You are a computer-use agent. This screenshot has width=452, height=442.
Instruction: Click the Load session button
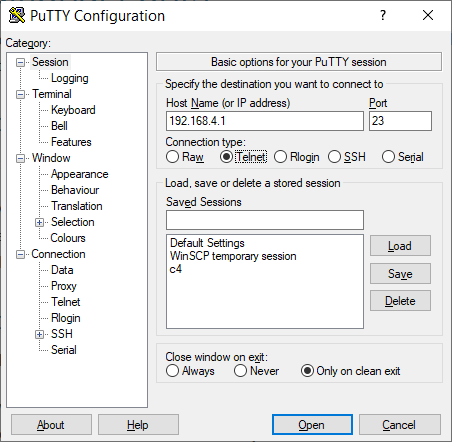click(x=400, y=246)
